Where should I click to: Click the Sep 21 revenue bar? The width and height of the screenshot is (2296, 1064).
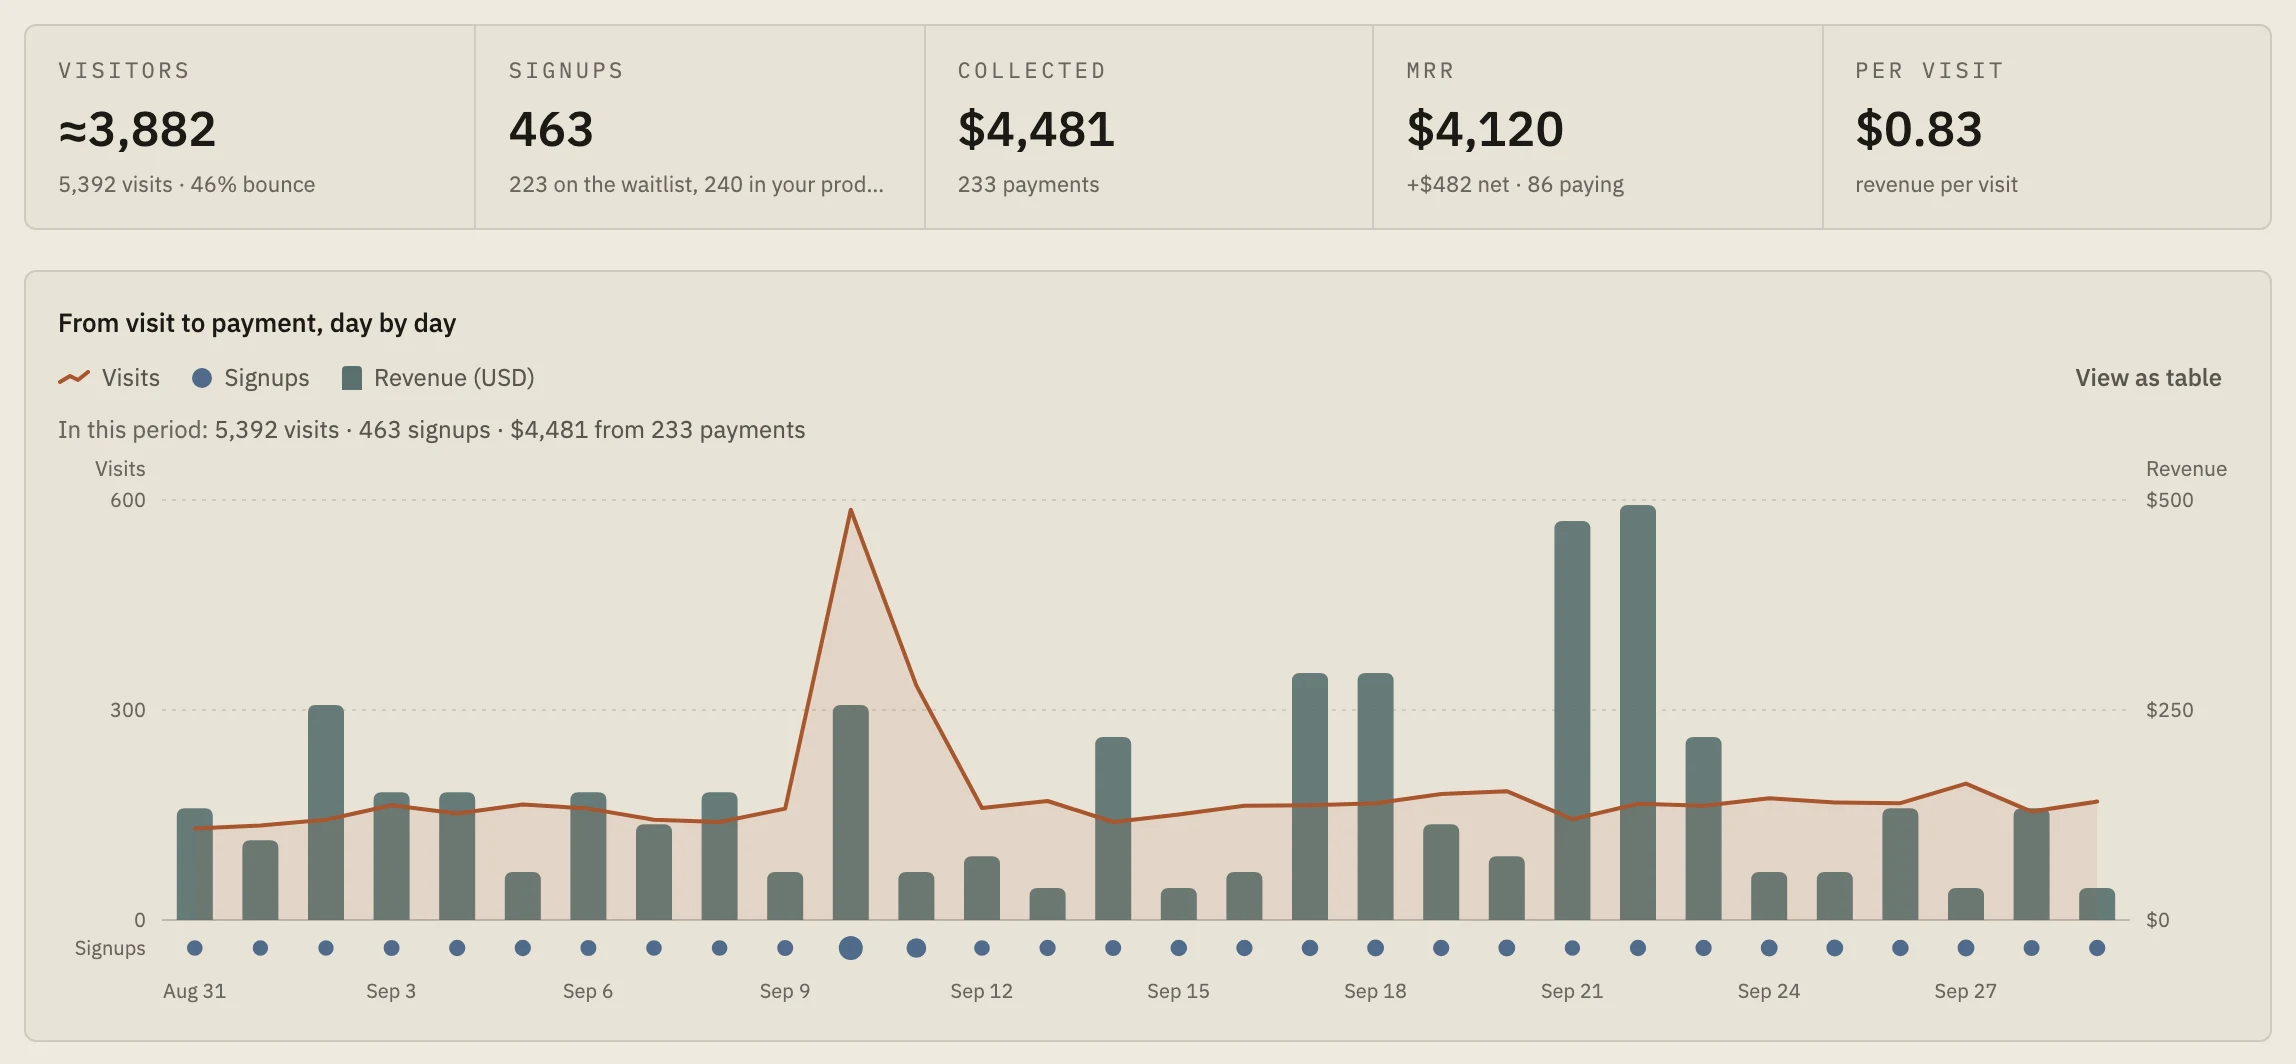click(1572, 720)
